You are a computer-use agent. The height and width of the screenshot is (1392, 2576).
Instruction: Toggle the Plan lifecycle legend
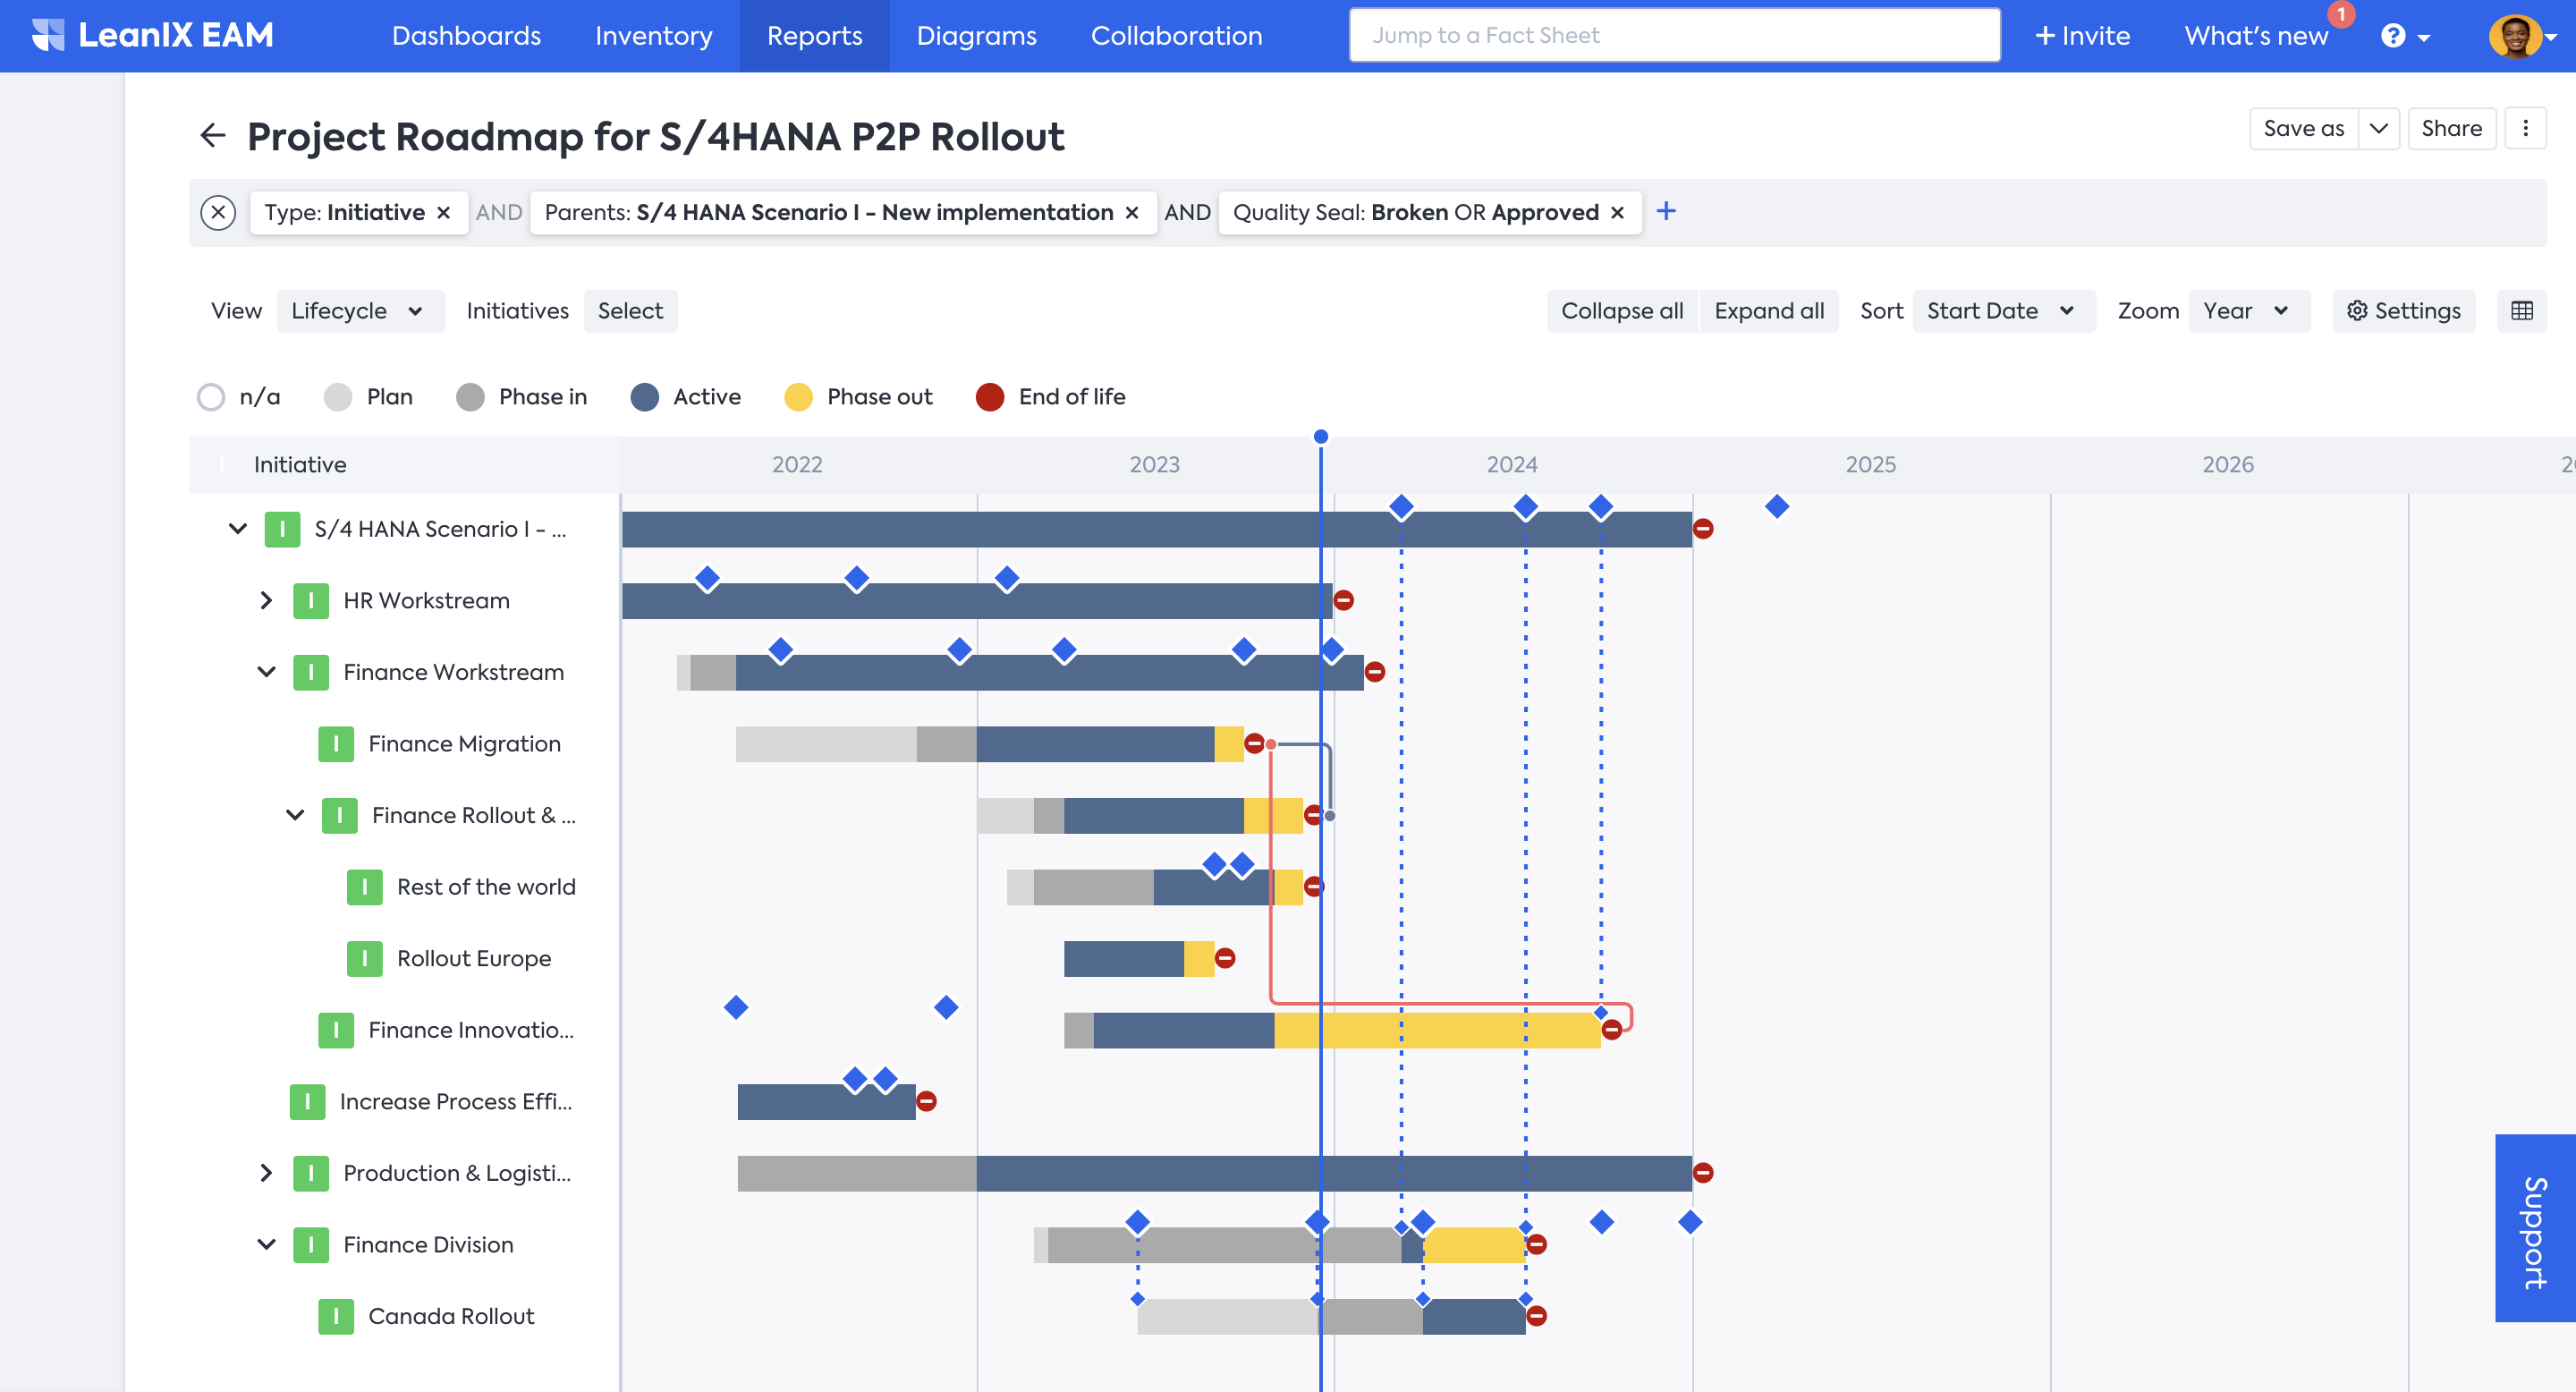(x=368, y=397)
